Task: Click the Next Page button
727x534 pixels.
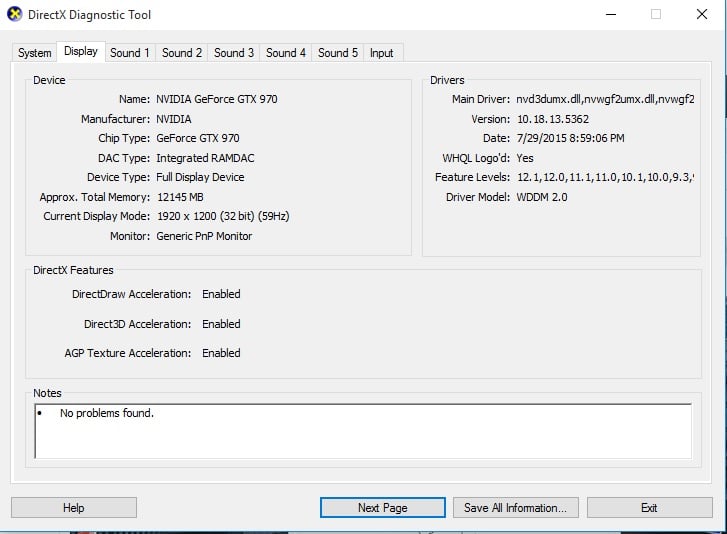Action: click(383, 508)
